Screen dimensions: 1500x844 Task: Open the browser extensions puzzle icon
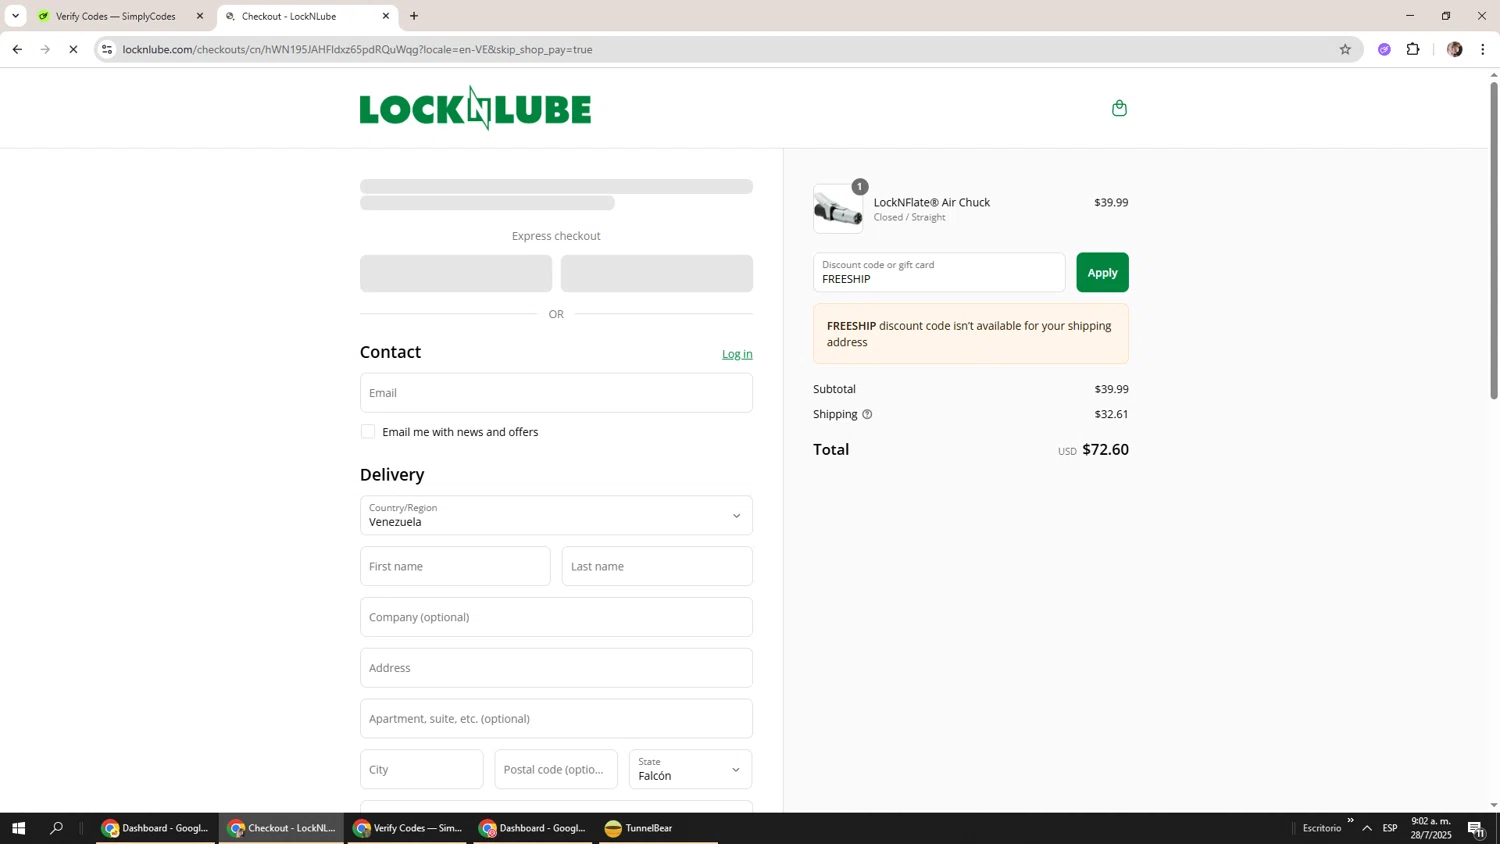pyautogui.click(x=1413, y=49)
